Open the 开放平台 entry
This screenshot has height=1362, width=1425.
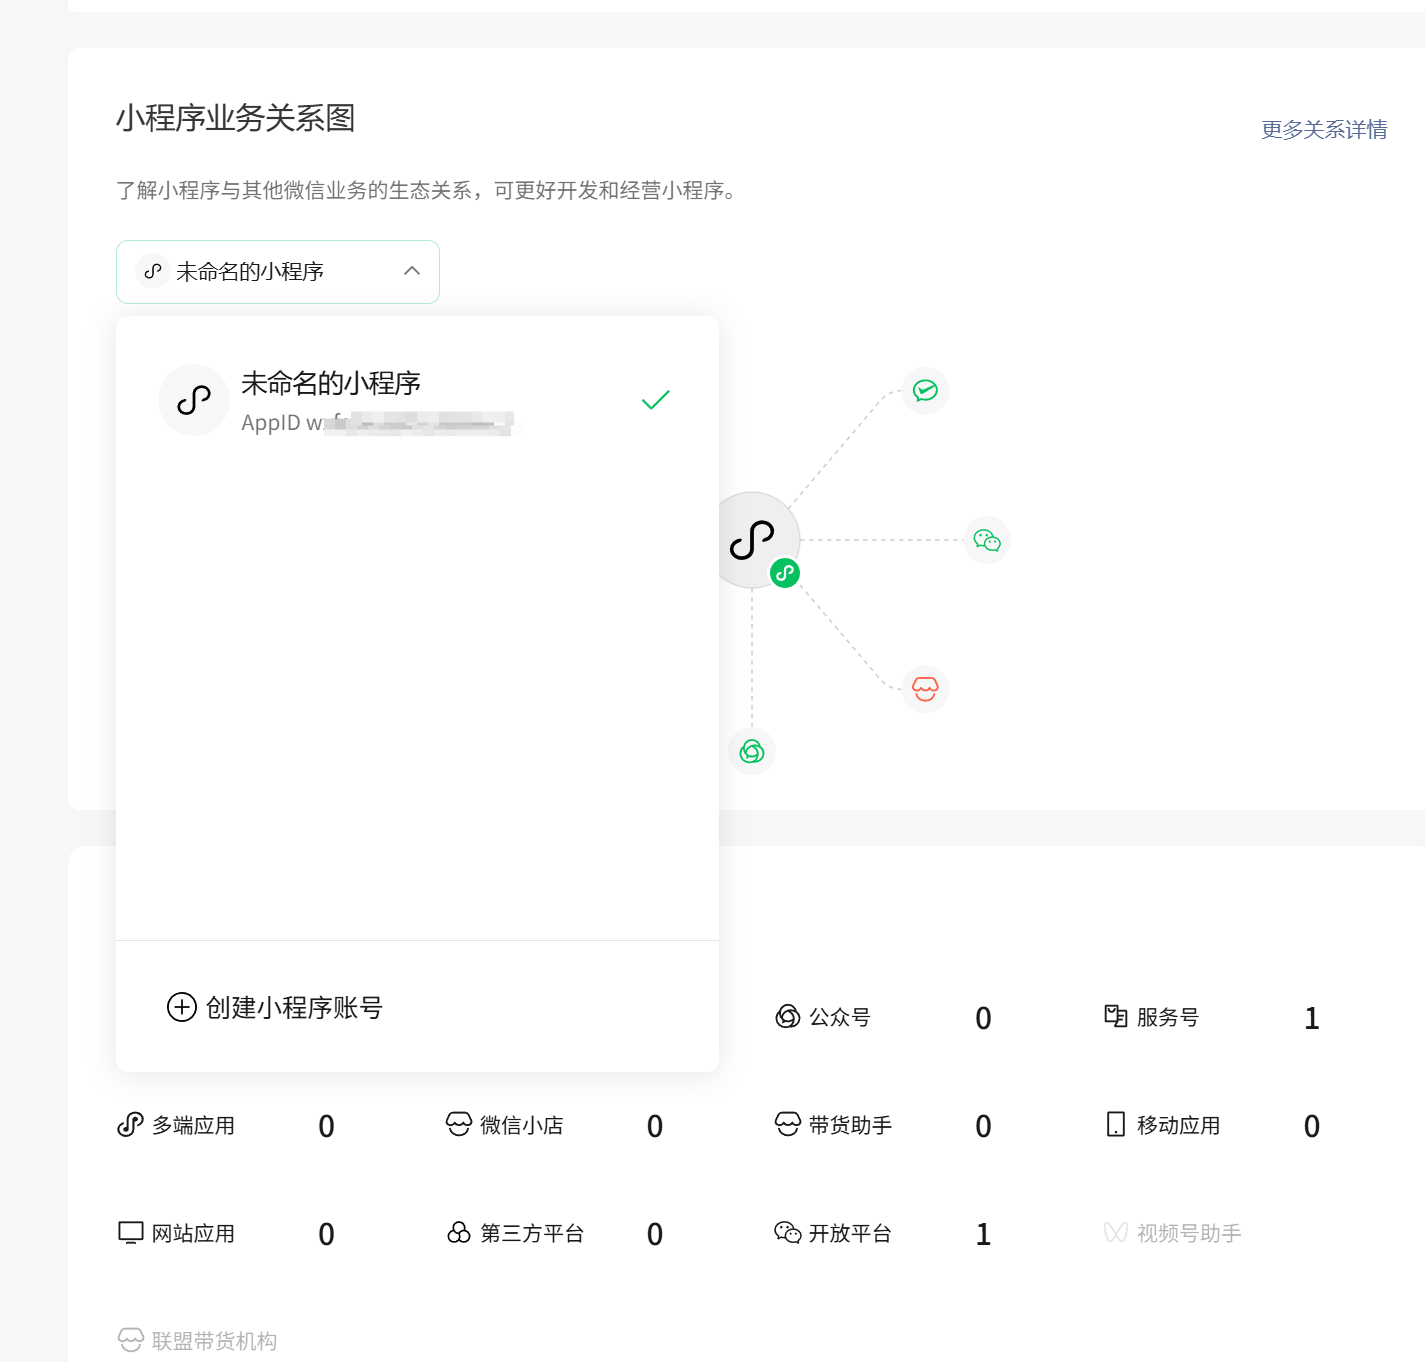[x=851, y=1233]
